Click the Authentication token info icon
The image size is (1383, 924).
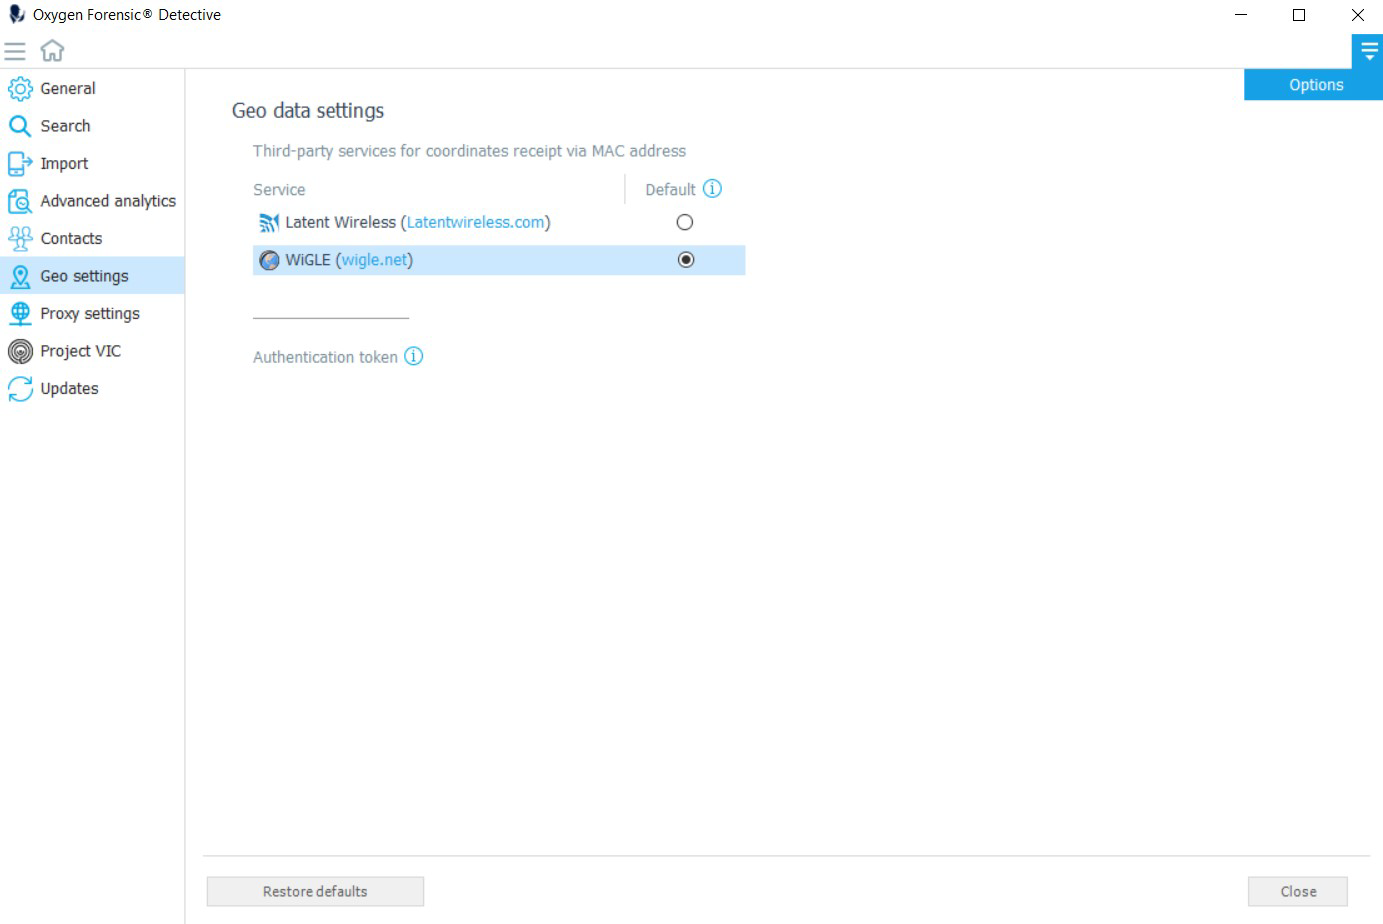pos(413,356)
